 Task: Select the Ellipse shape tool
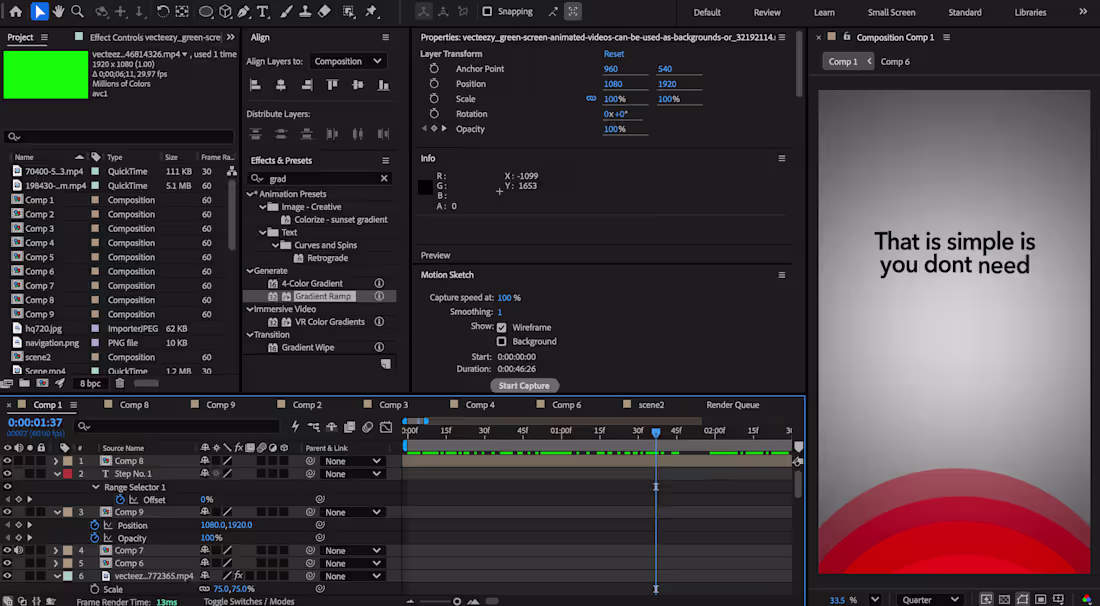tap(206, 12)
